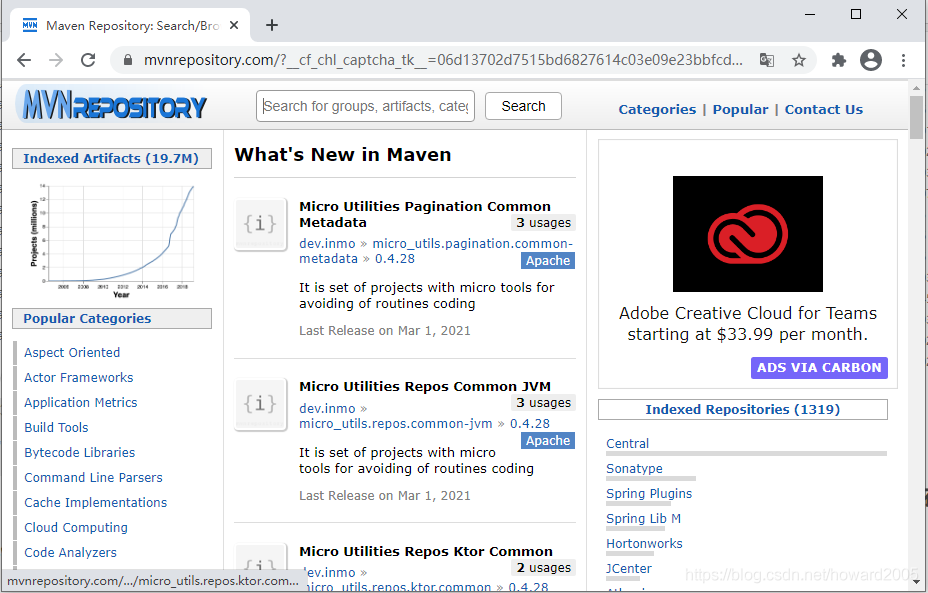Screen dimensions: 928x593
Task: Open the JCenter repository link
Action: tap(629, 569)
